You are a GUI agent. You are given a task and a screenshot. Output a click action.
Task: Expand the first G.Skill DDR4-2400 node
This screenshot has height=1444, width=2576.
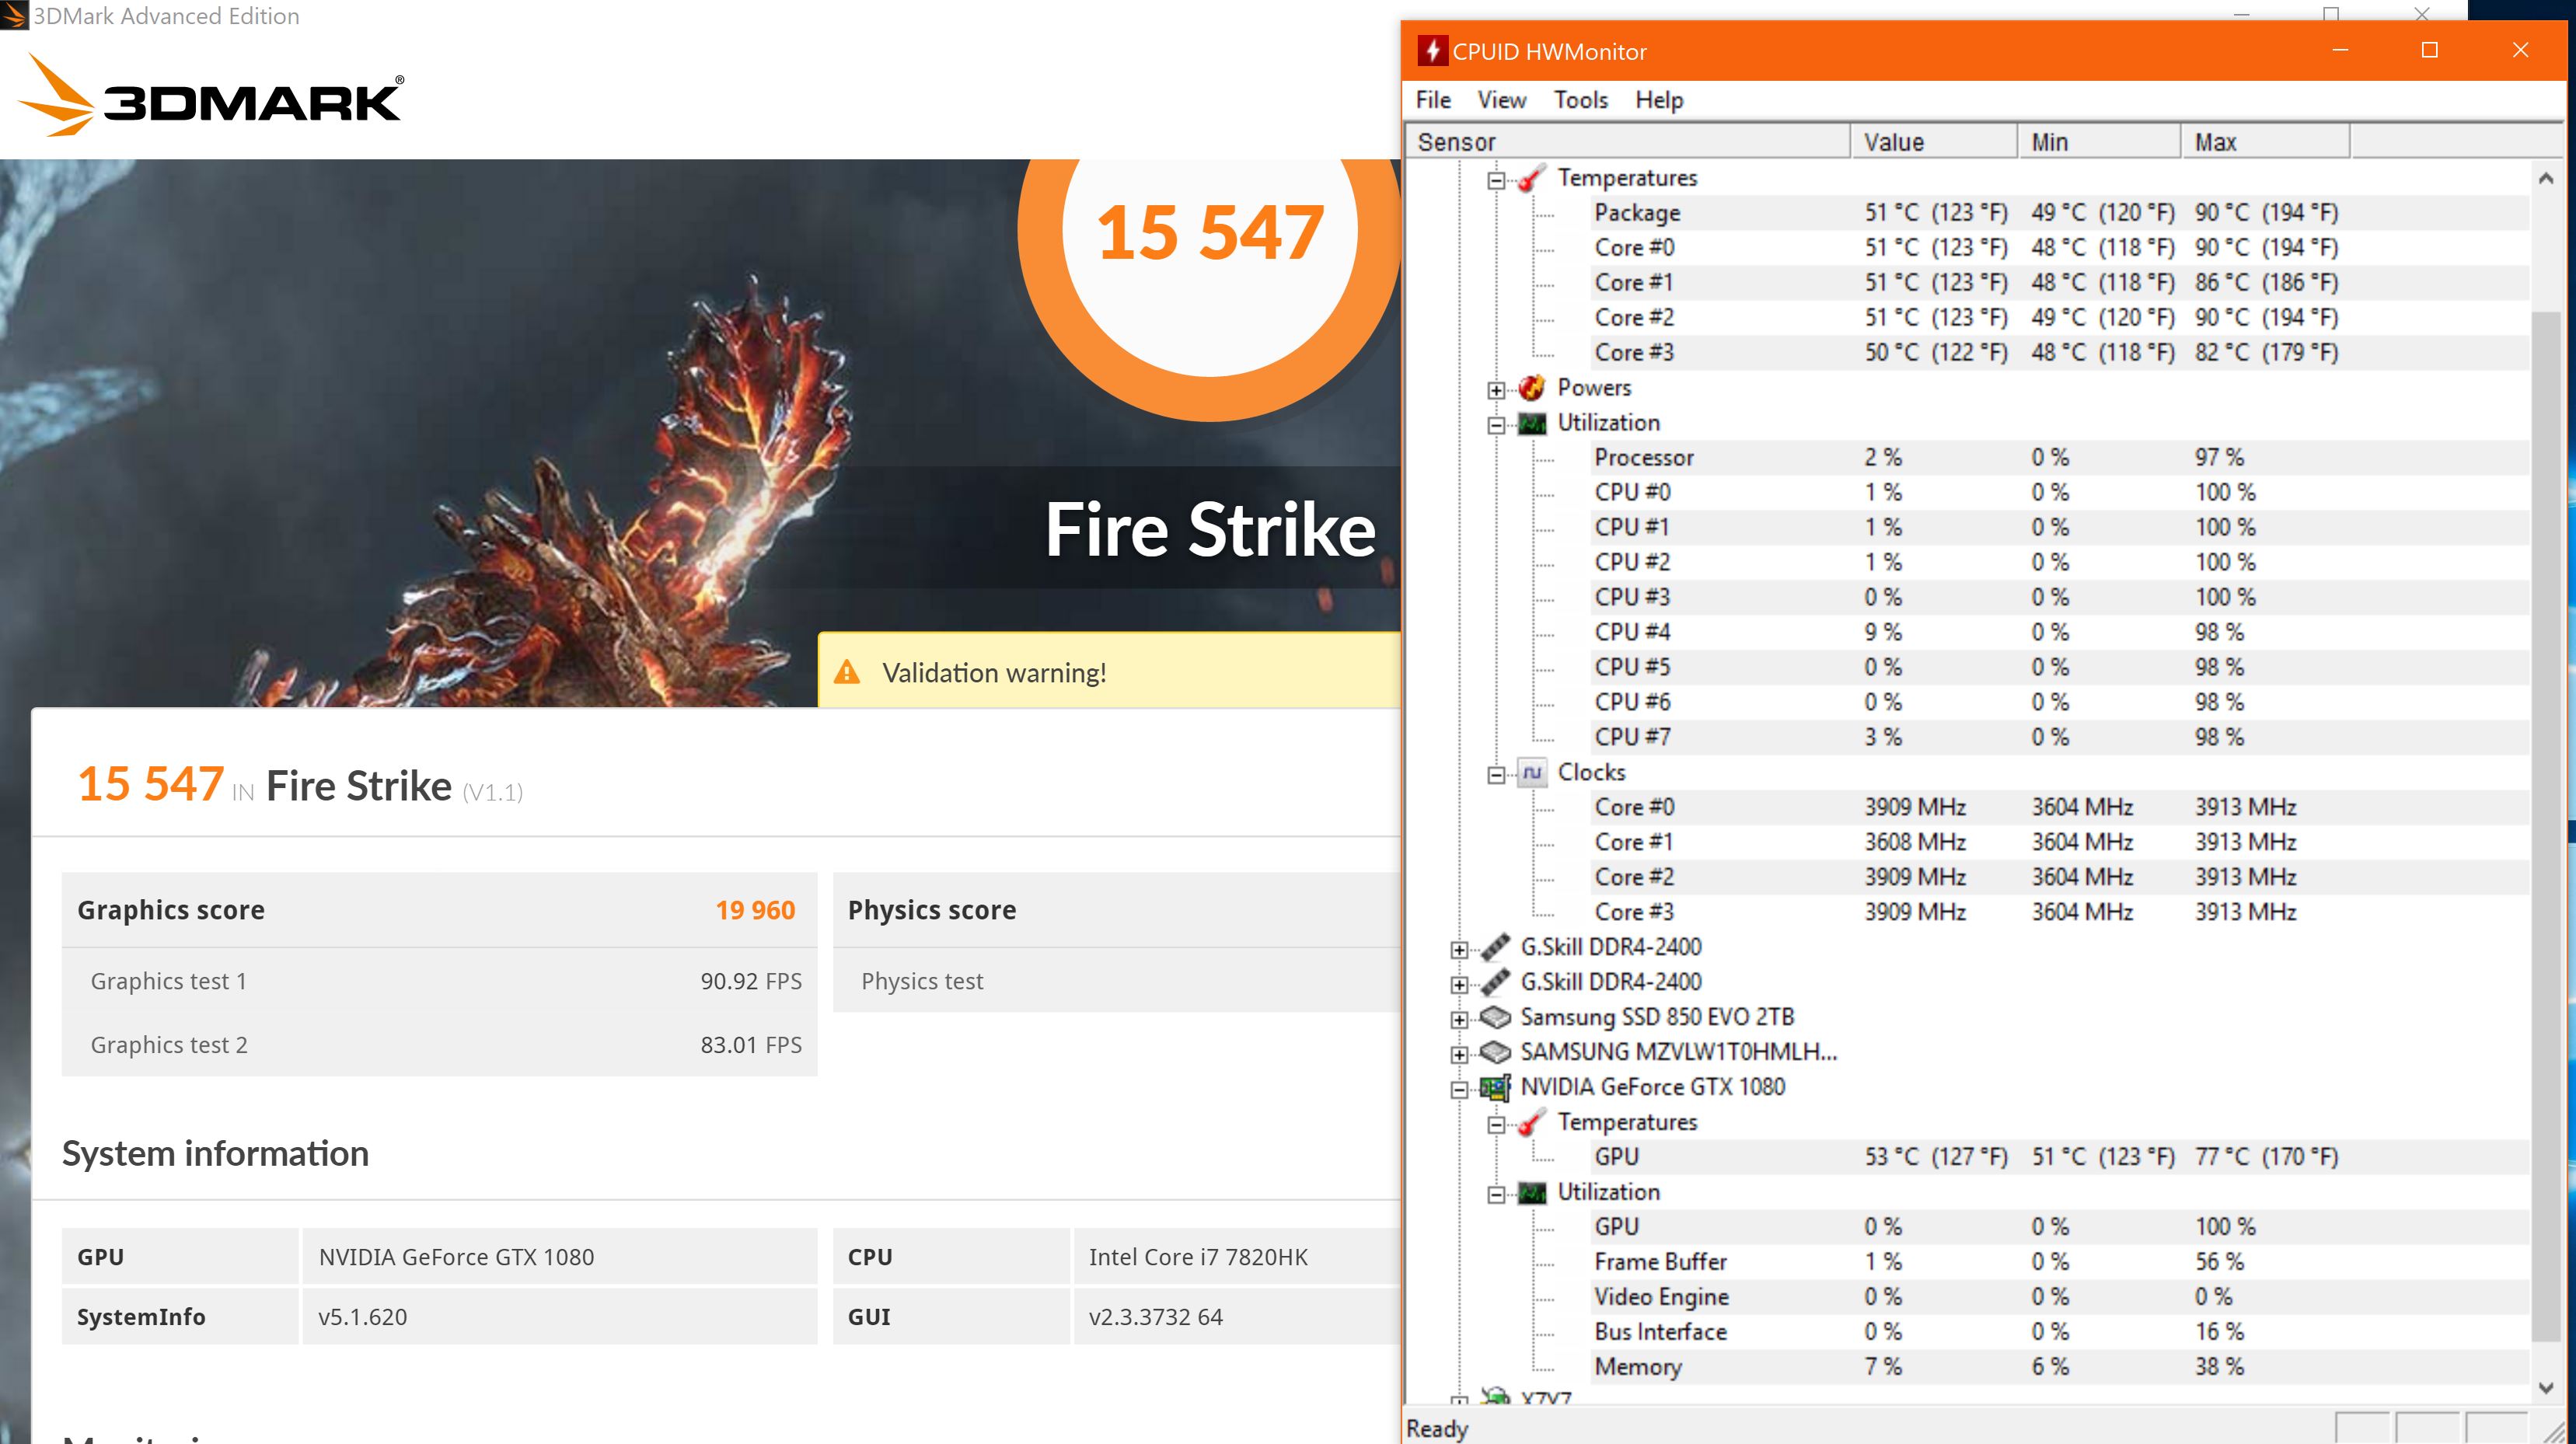1459,950
